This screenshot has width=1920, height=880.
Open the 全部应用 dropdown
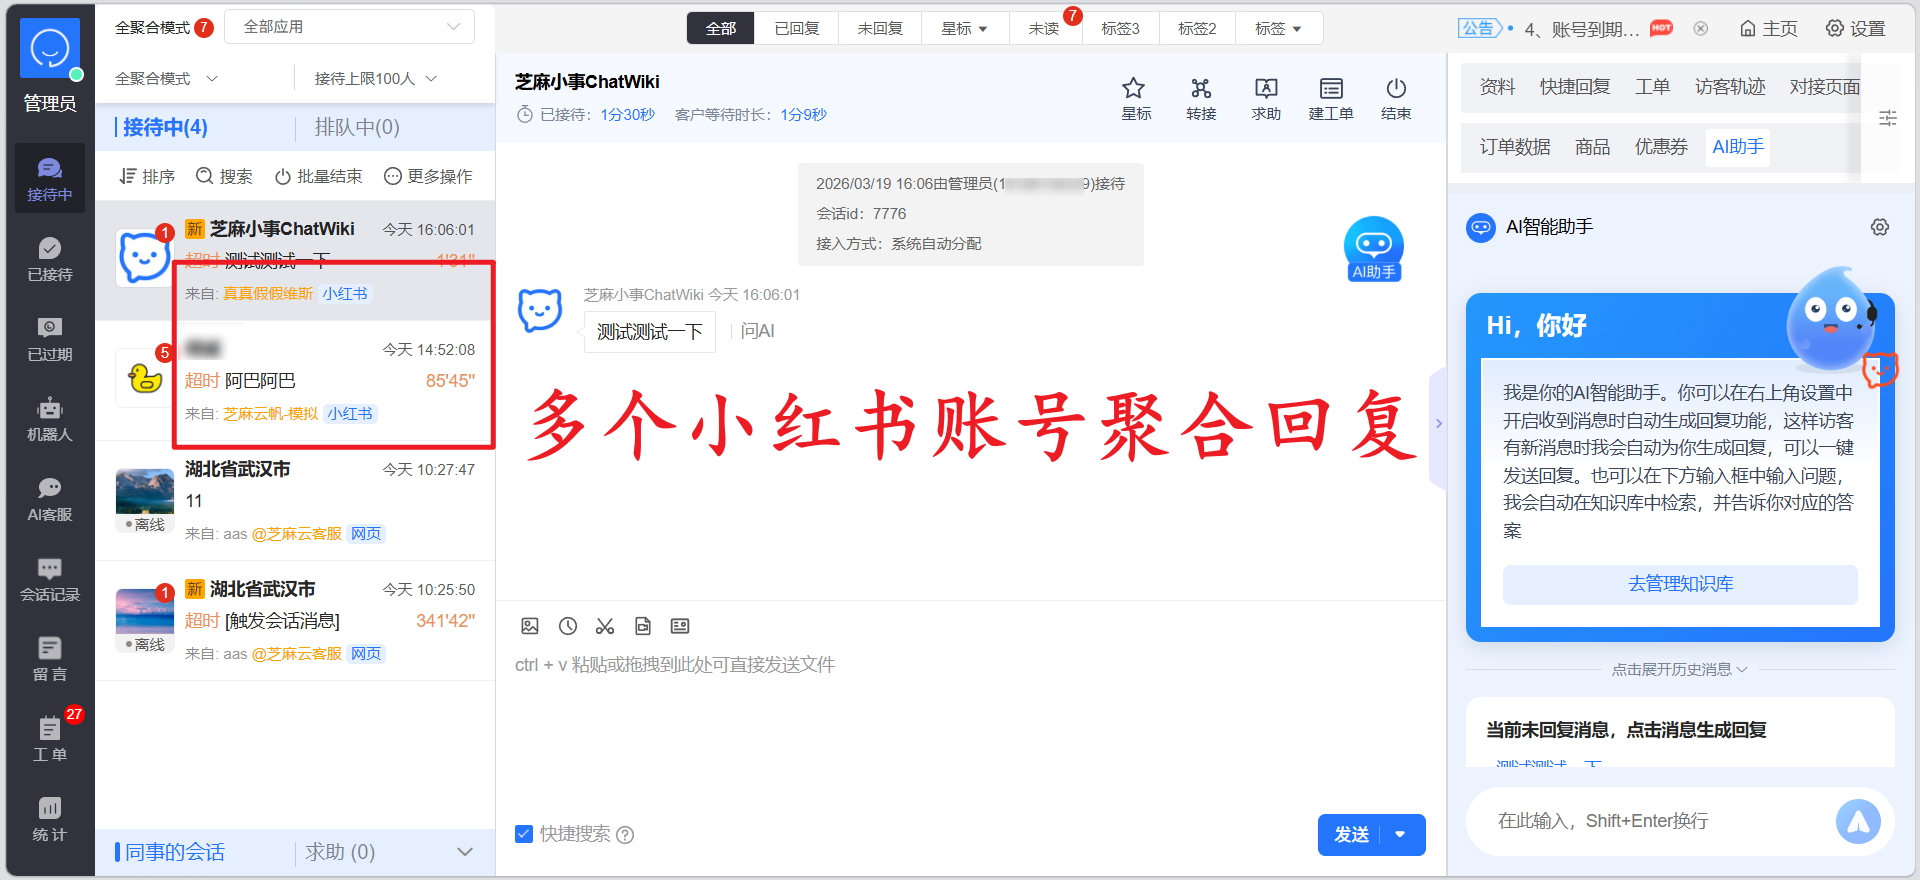coord(350,27)
